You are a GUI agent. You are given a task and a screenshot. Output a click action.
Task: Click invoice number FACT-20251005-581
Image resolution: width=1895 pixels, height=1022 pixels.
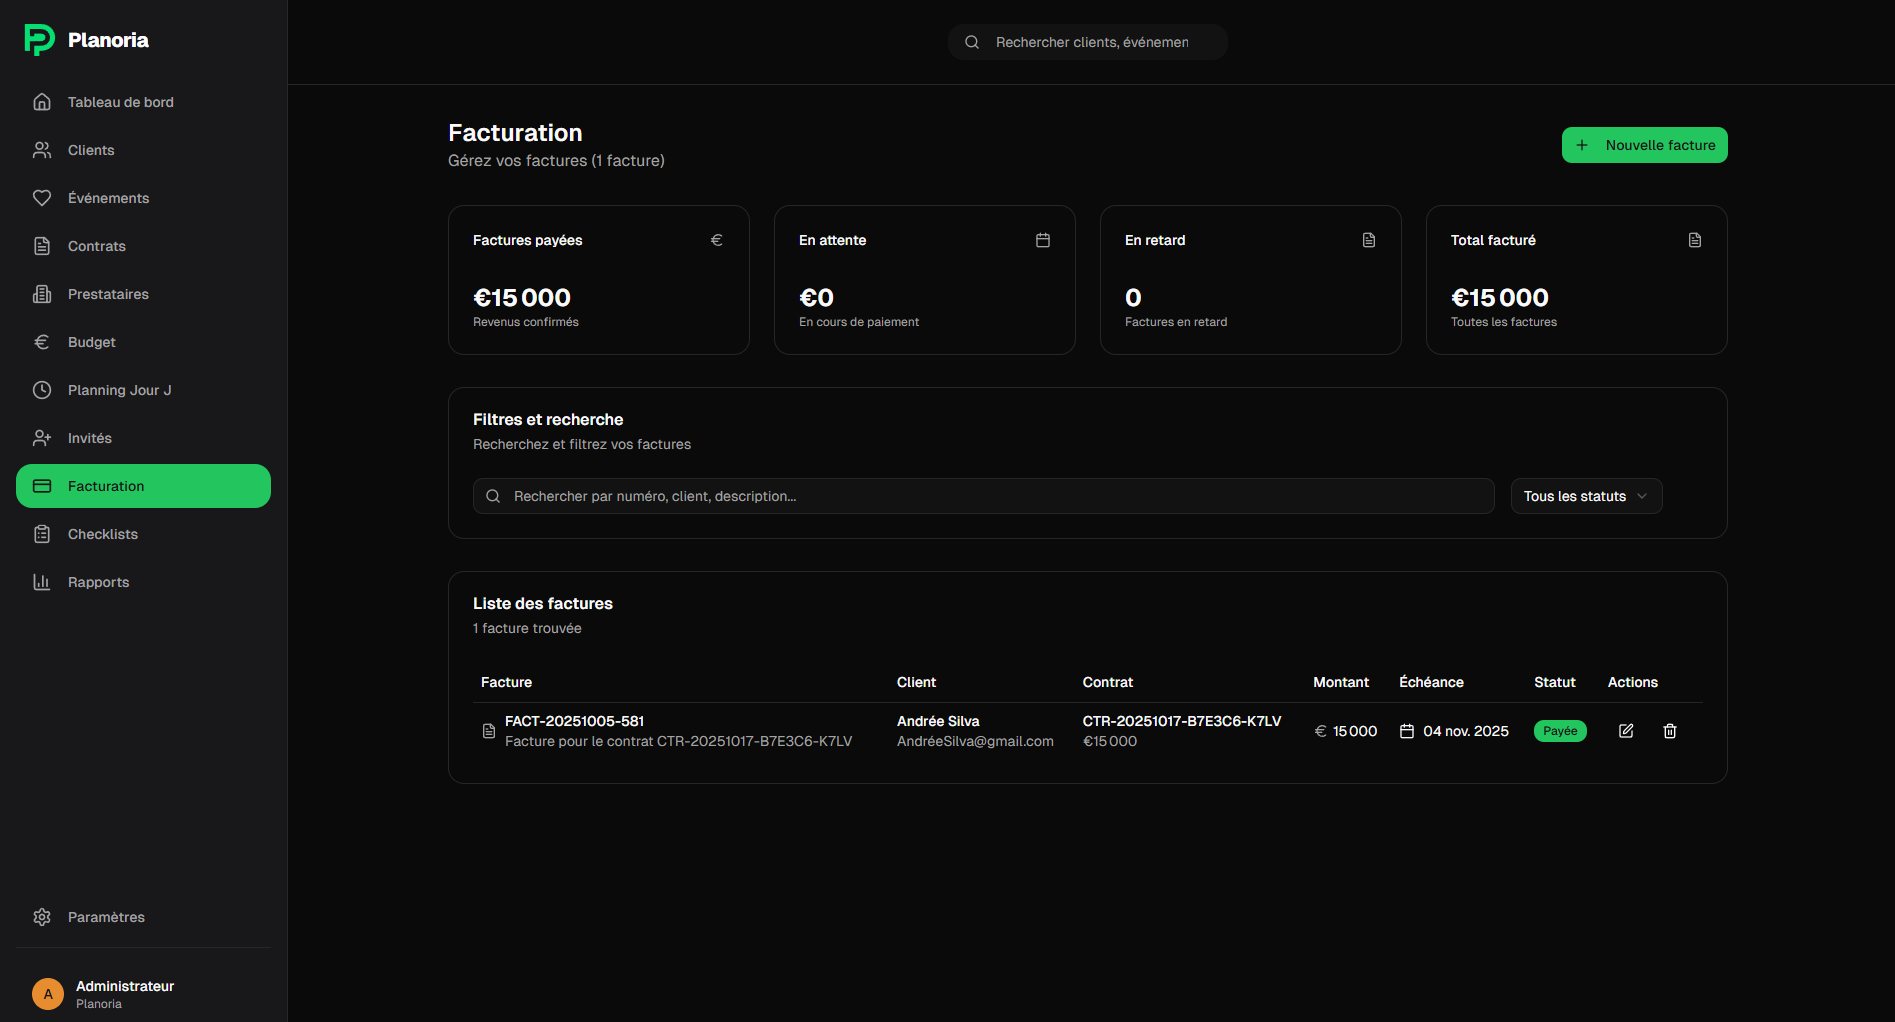574,721
